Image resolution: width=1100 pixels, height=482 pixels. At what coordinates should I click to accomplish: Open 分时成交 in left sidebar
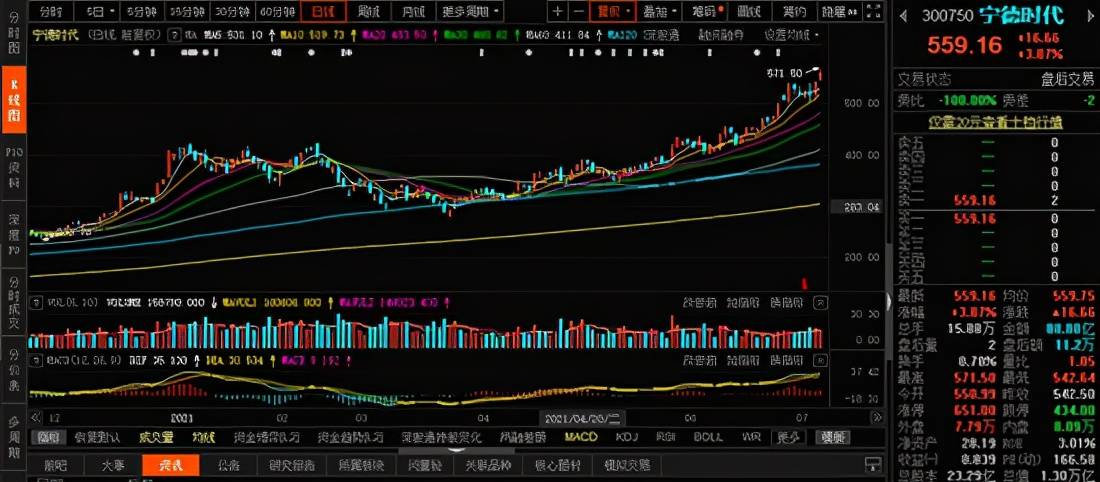(13, 302)
